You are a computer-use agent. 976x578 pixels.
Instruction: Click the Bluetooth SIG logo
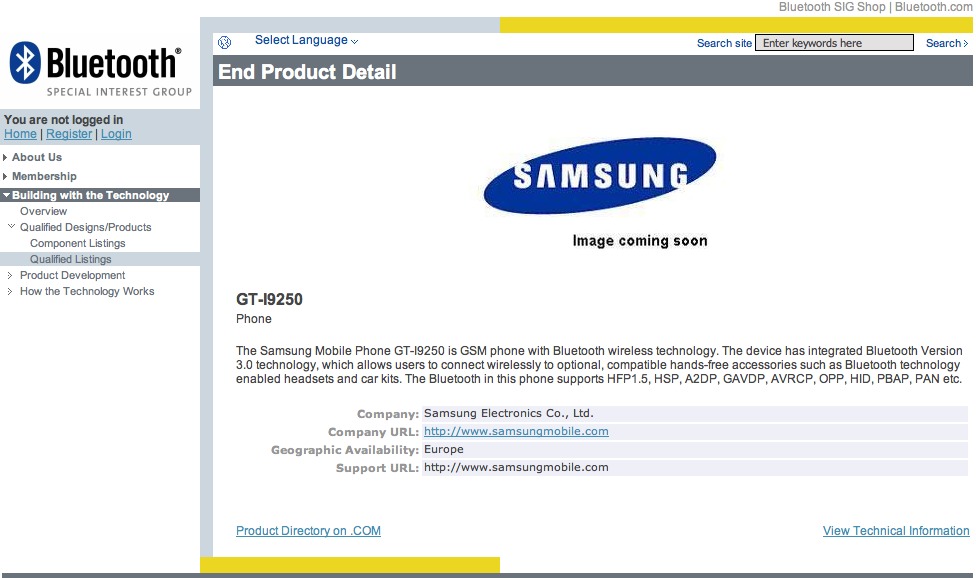click(100, 69)
